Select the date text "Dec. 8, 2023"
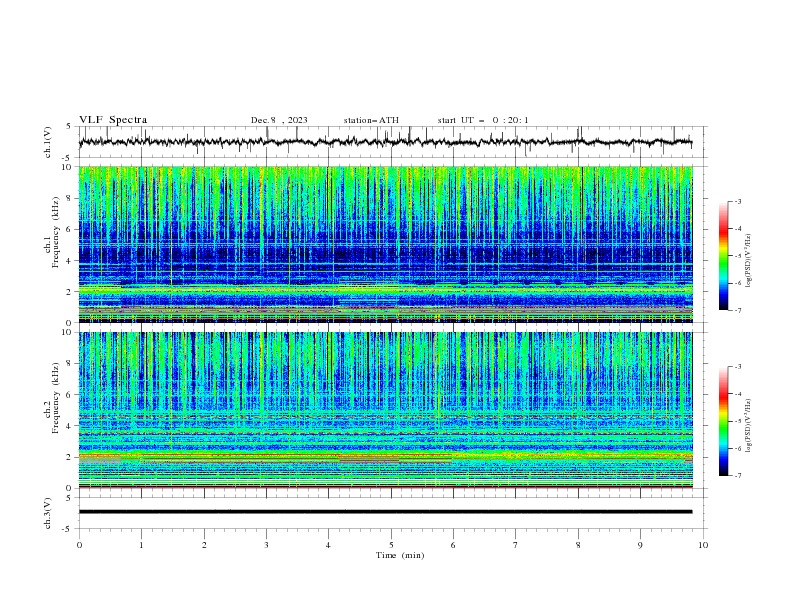 tap(279, 120)
